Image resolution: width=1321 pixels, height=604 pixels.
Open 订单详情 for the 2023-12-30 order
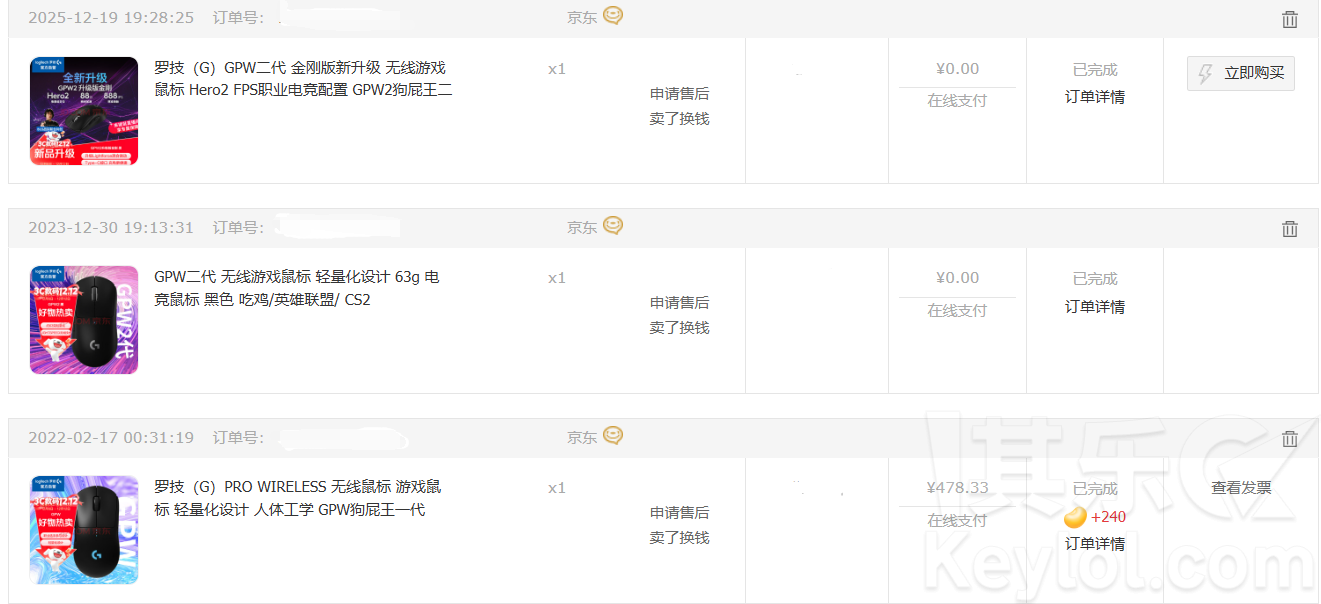[1095, 307]
